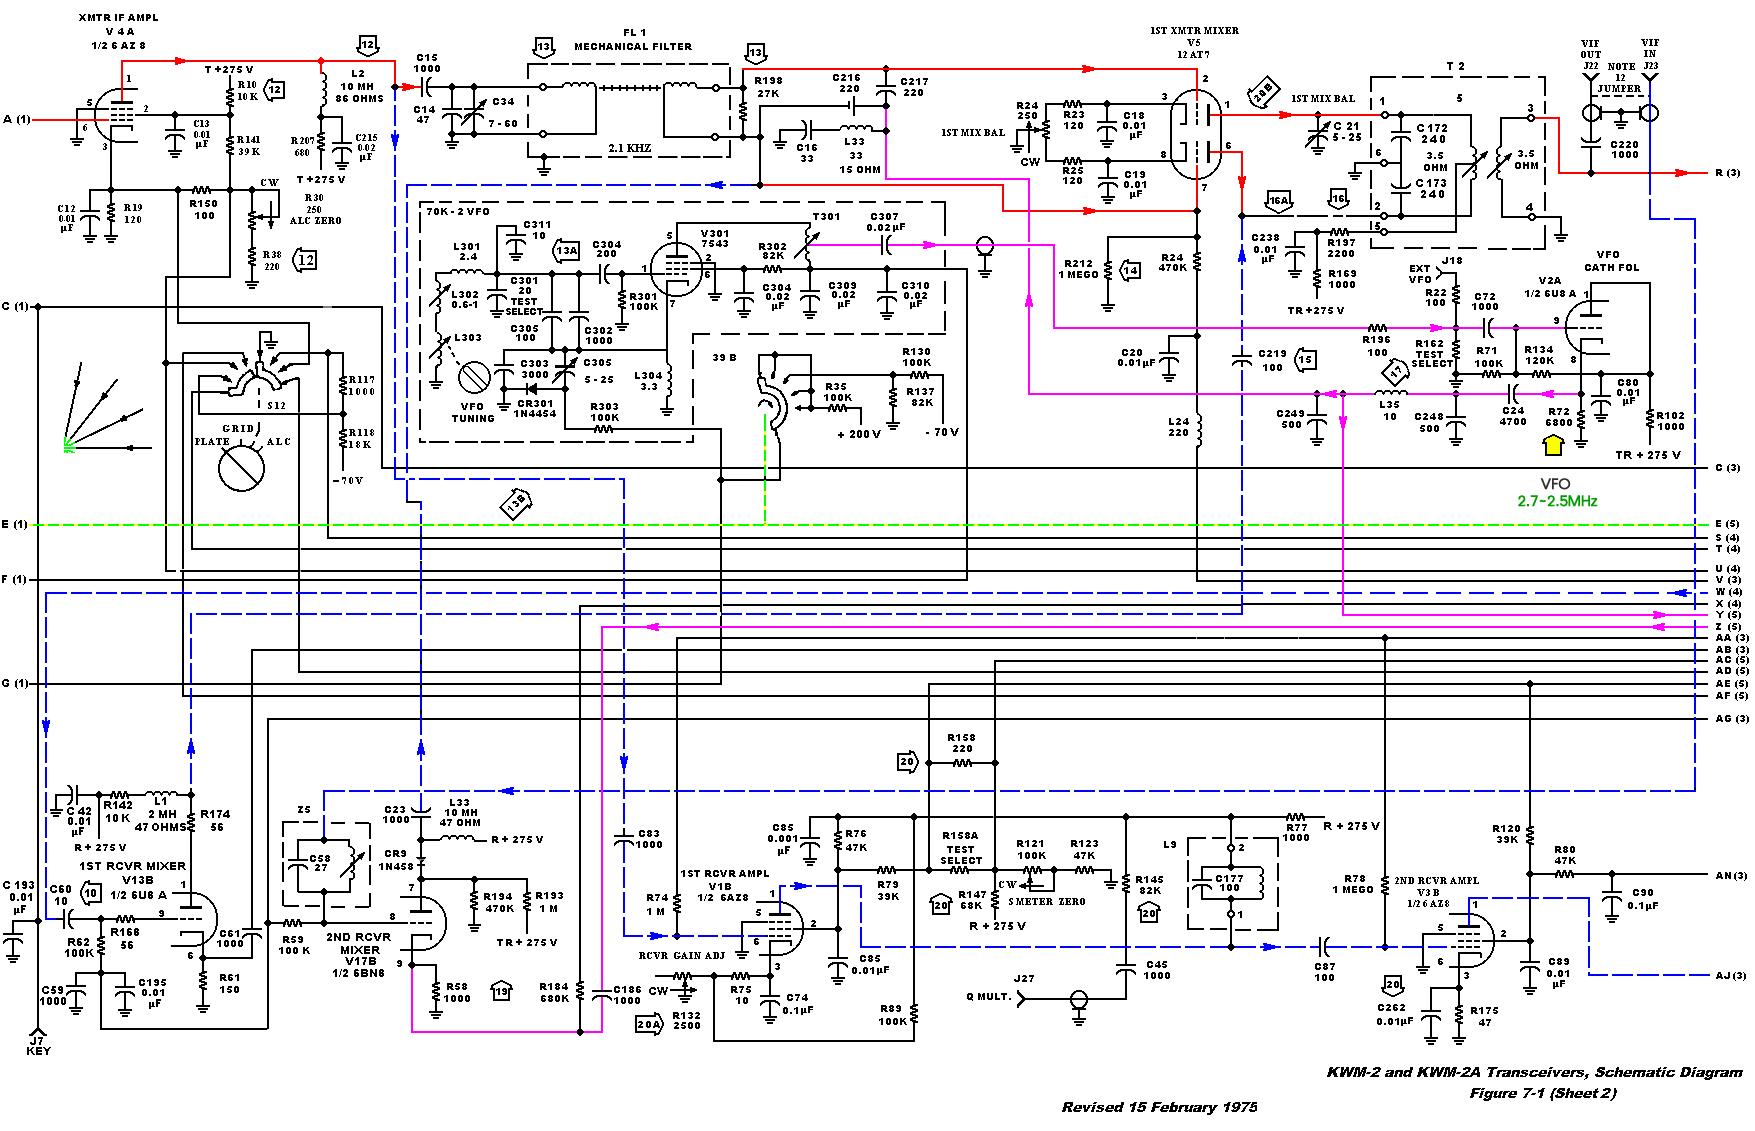Click the C220 1000 capacitor label
The height and width of the screenshot is (1131, 1755).
[1624, 149]
